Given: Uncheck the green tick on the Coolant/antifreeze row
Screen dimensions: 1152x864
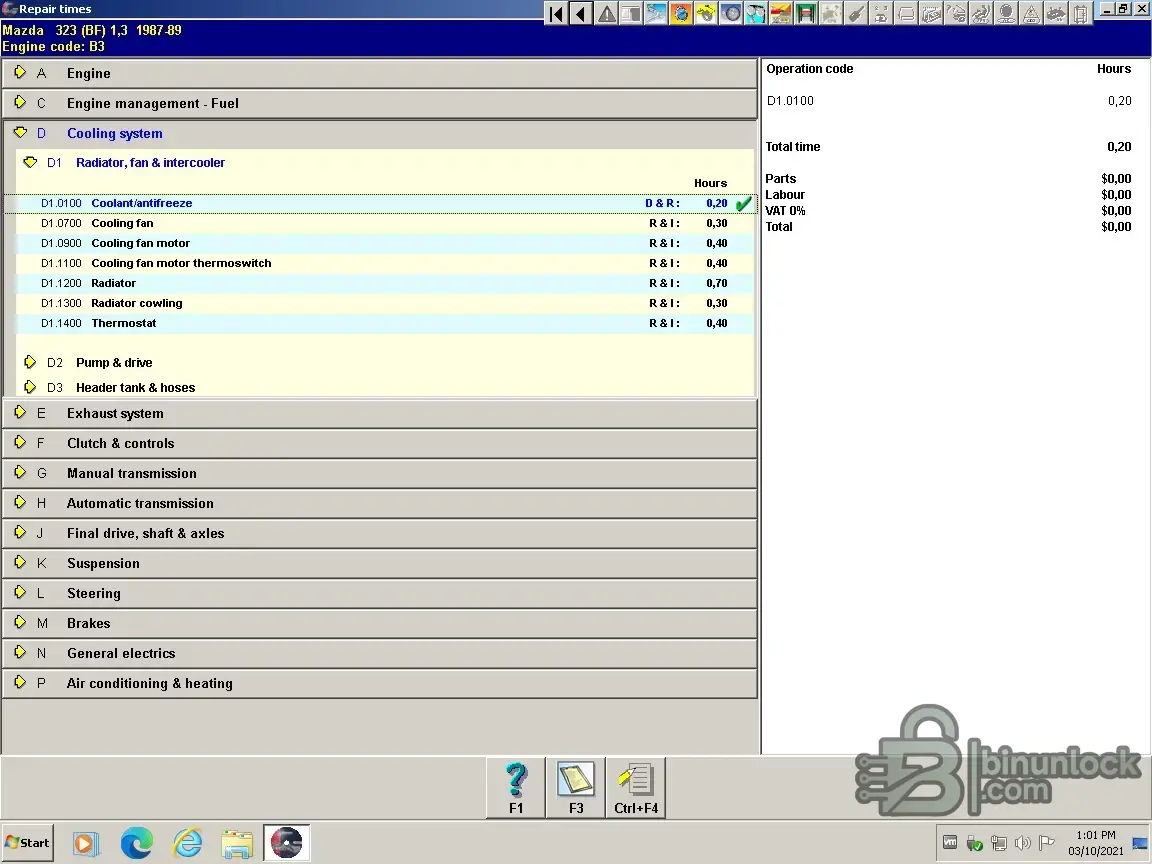Looking at the screenshot, I should pos(744,204).
